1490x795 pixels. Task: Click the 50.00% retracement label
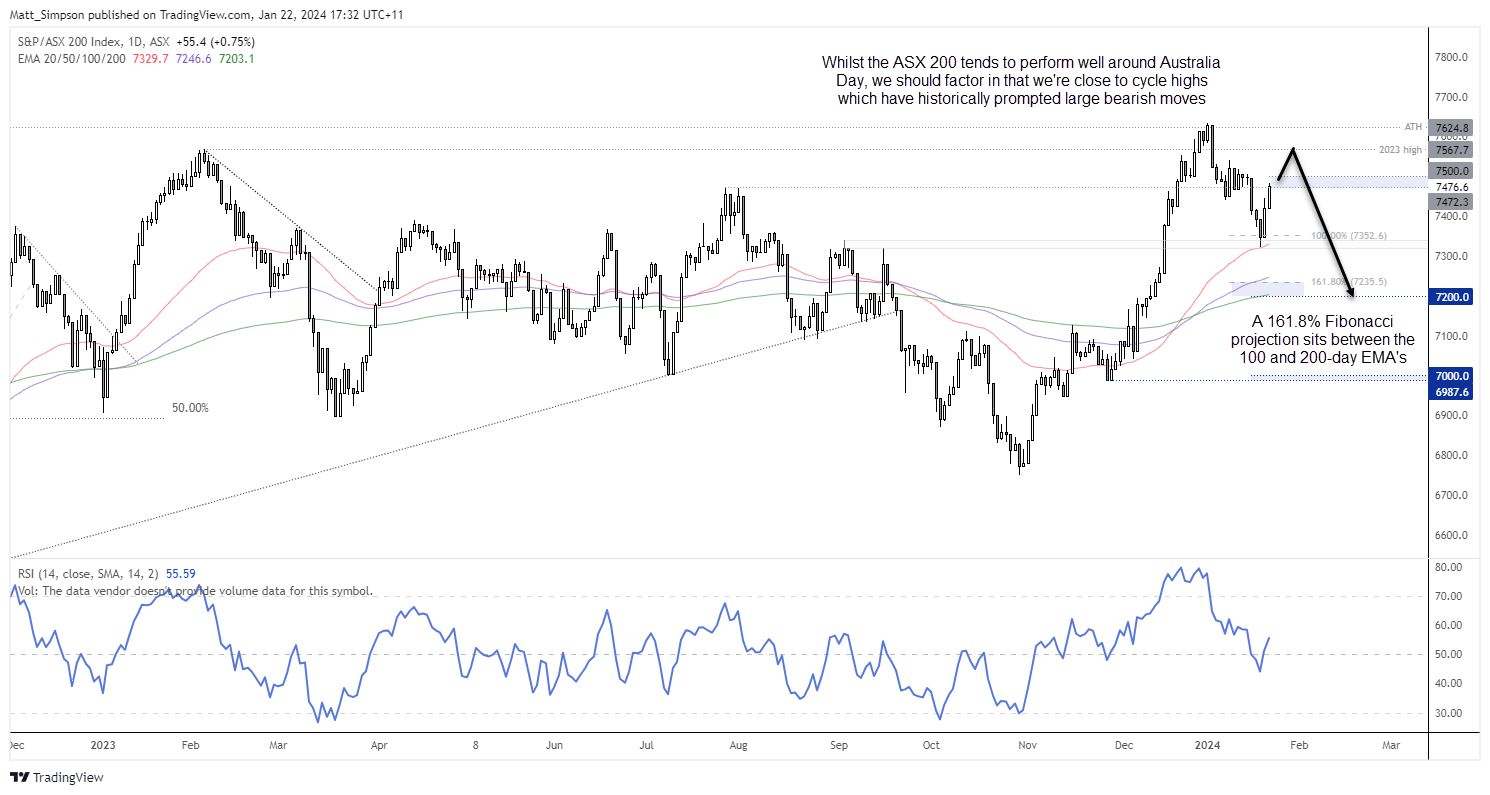191,408
